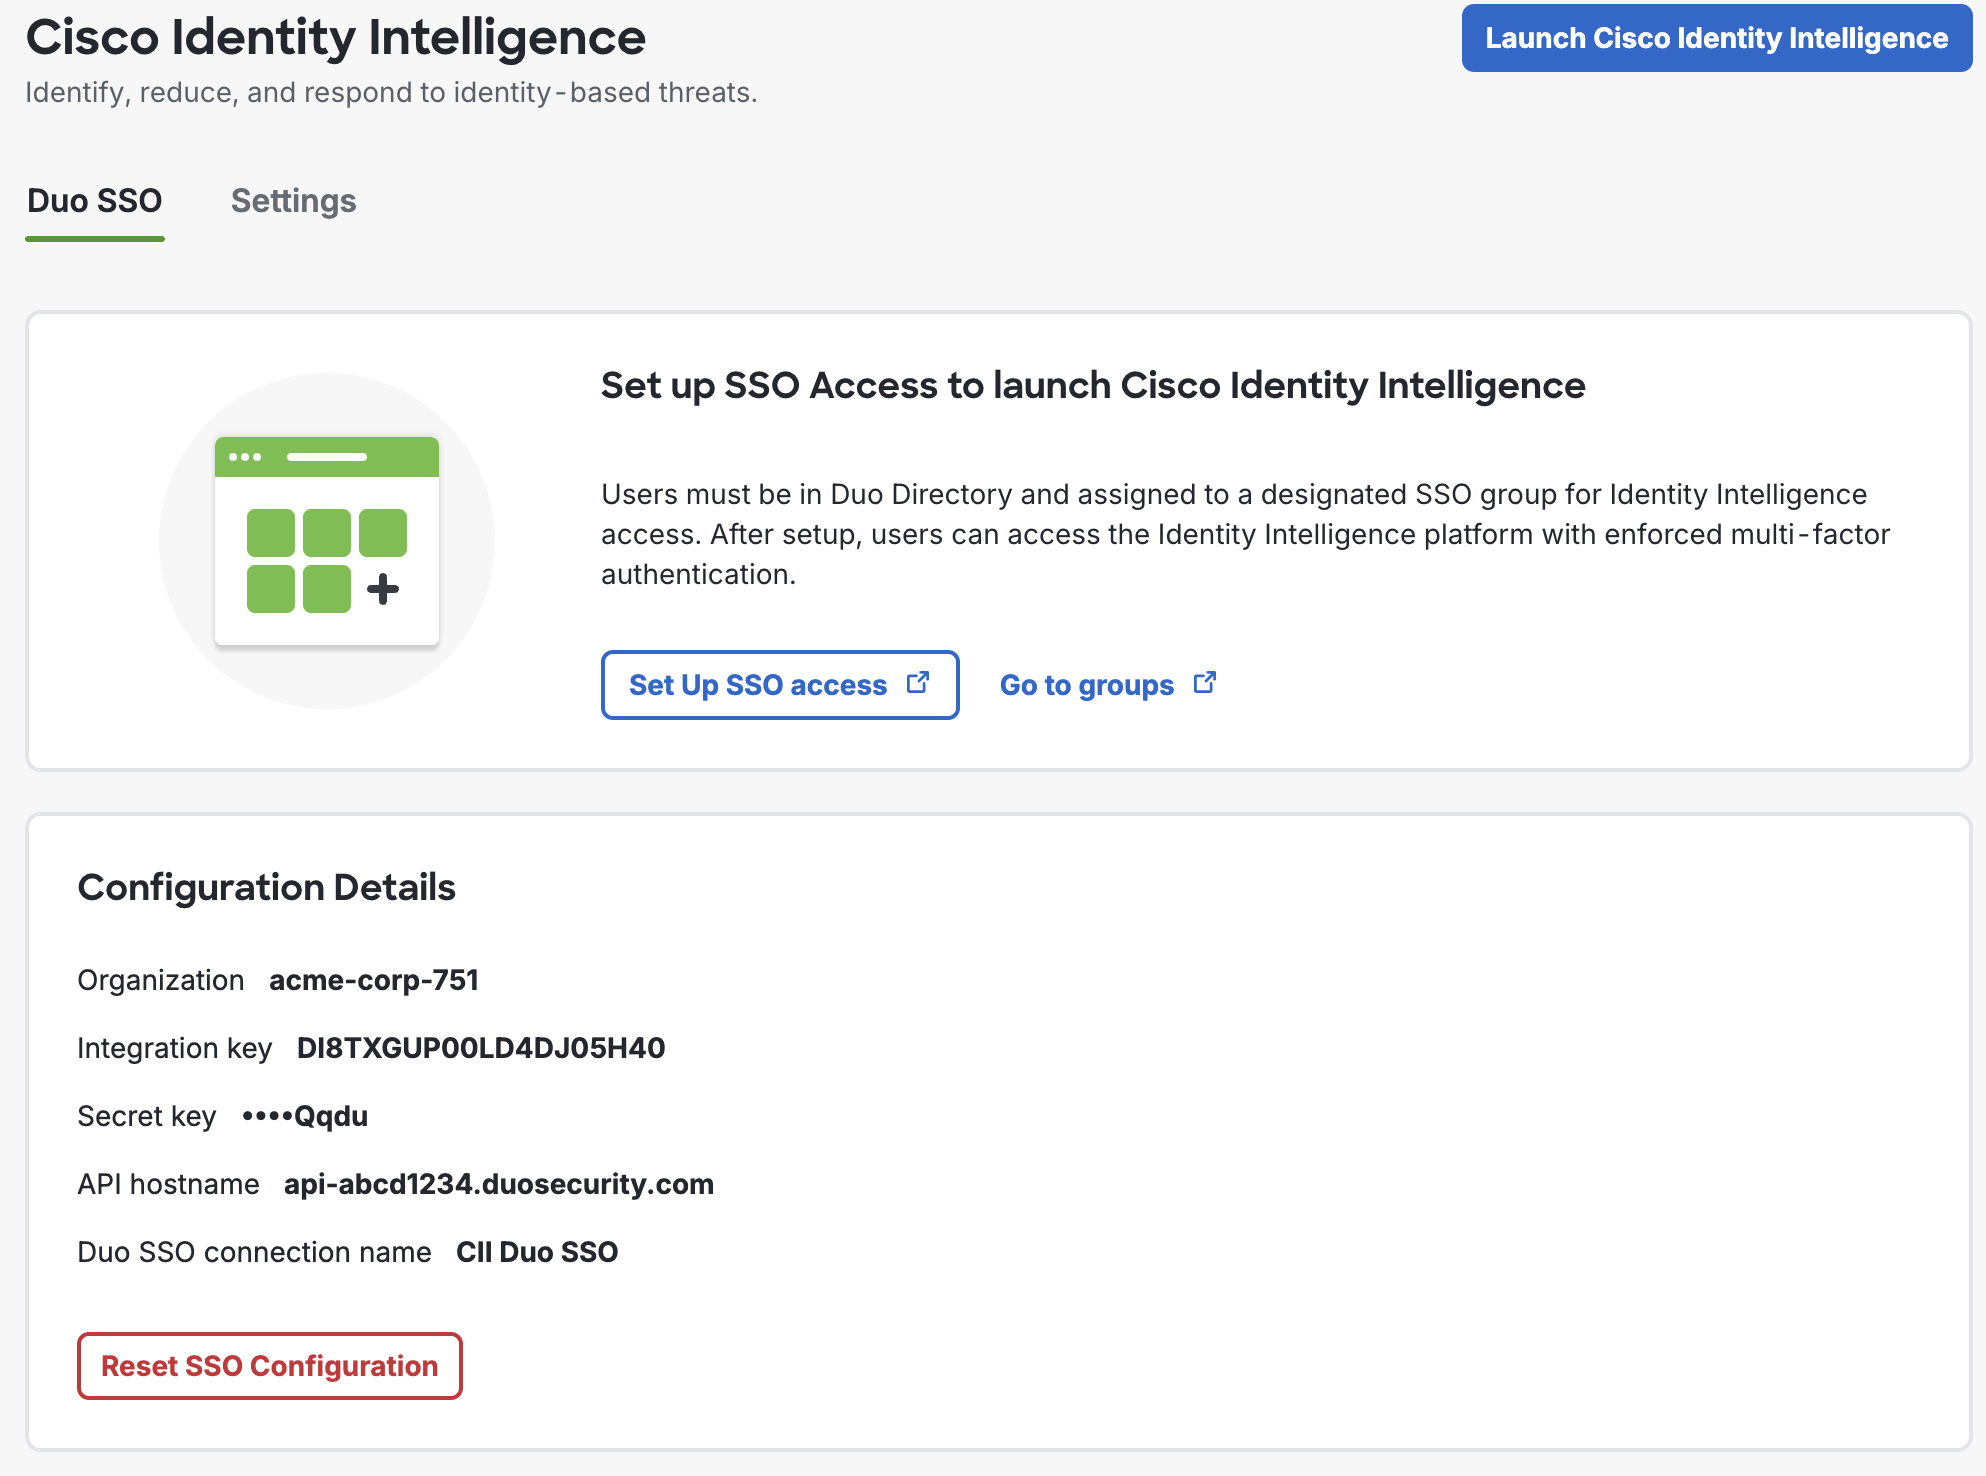Screen dimensions: 1986x1476
Task: Select the Integration key value DI8TXGUP00LD4DJ05H40
Action: pyautogui.click(x=481, y=1048)
